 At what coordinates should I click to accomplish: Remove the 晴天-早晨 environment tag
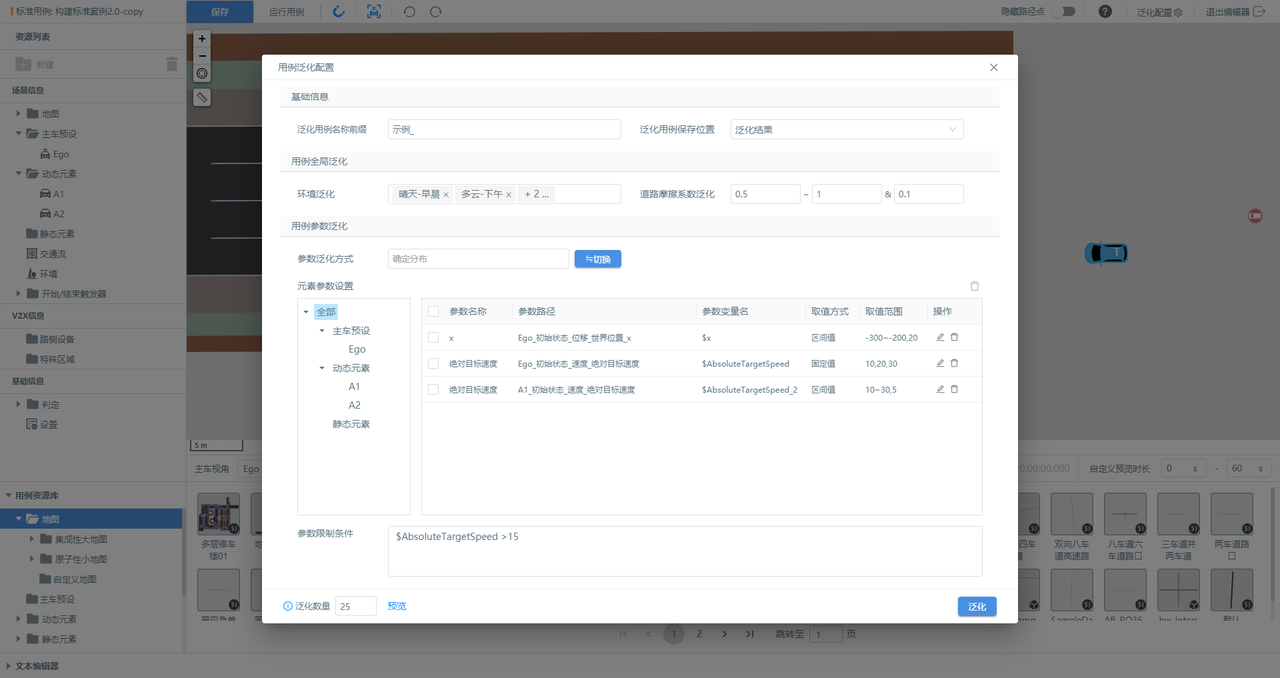(x=446, y=194)
